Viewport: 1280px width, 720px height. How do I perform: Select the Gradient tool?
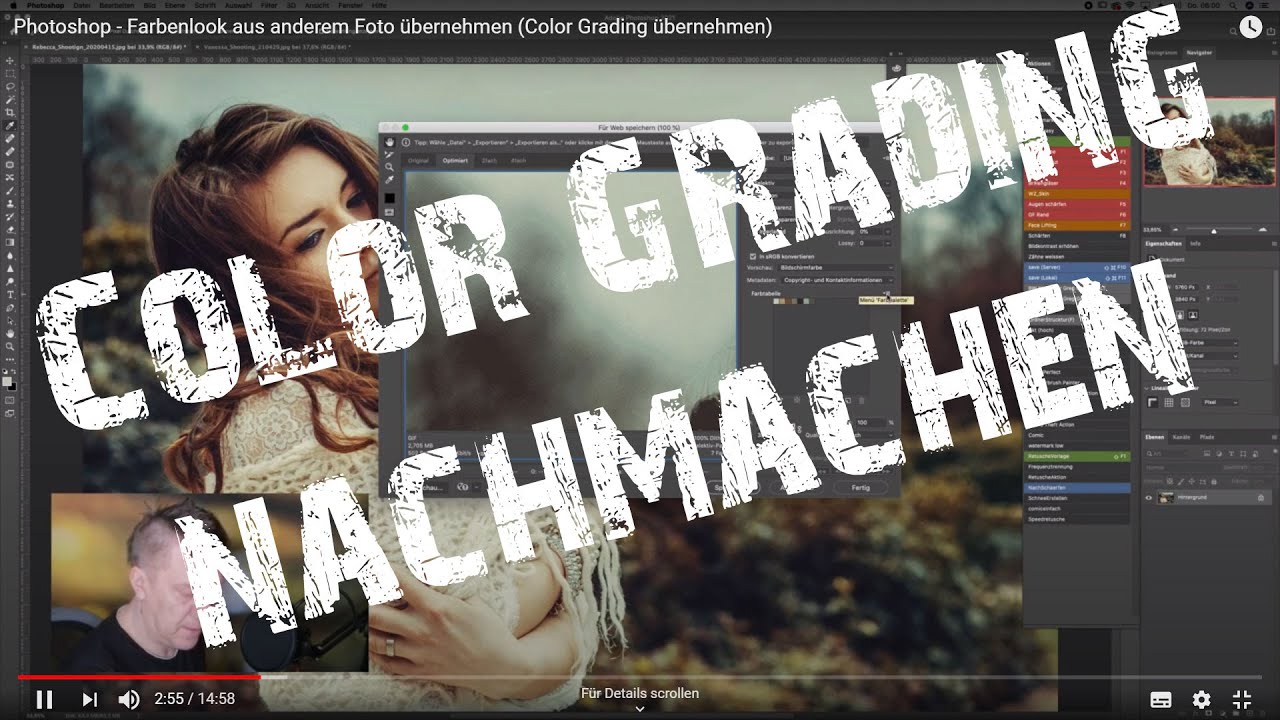tap(11, 241)
